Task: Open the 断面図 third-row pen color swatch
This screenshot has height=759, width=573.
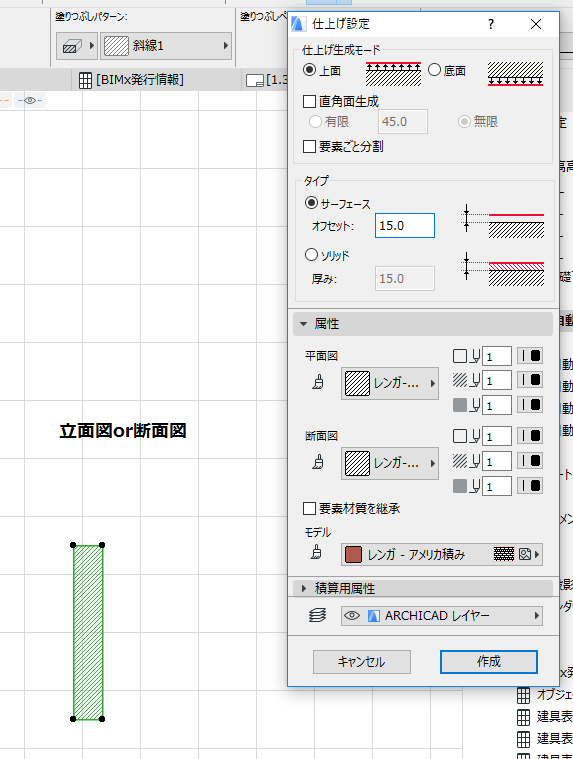Action: pyautogui.click(x=530, y=486)
